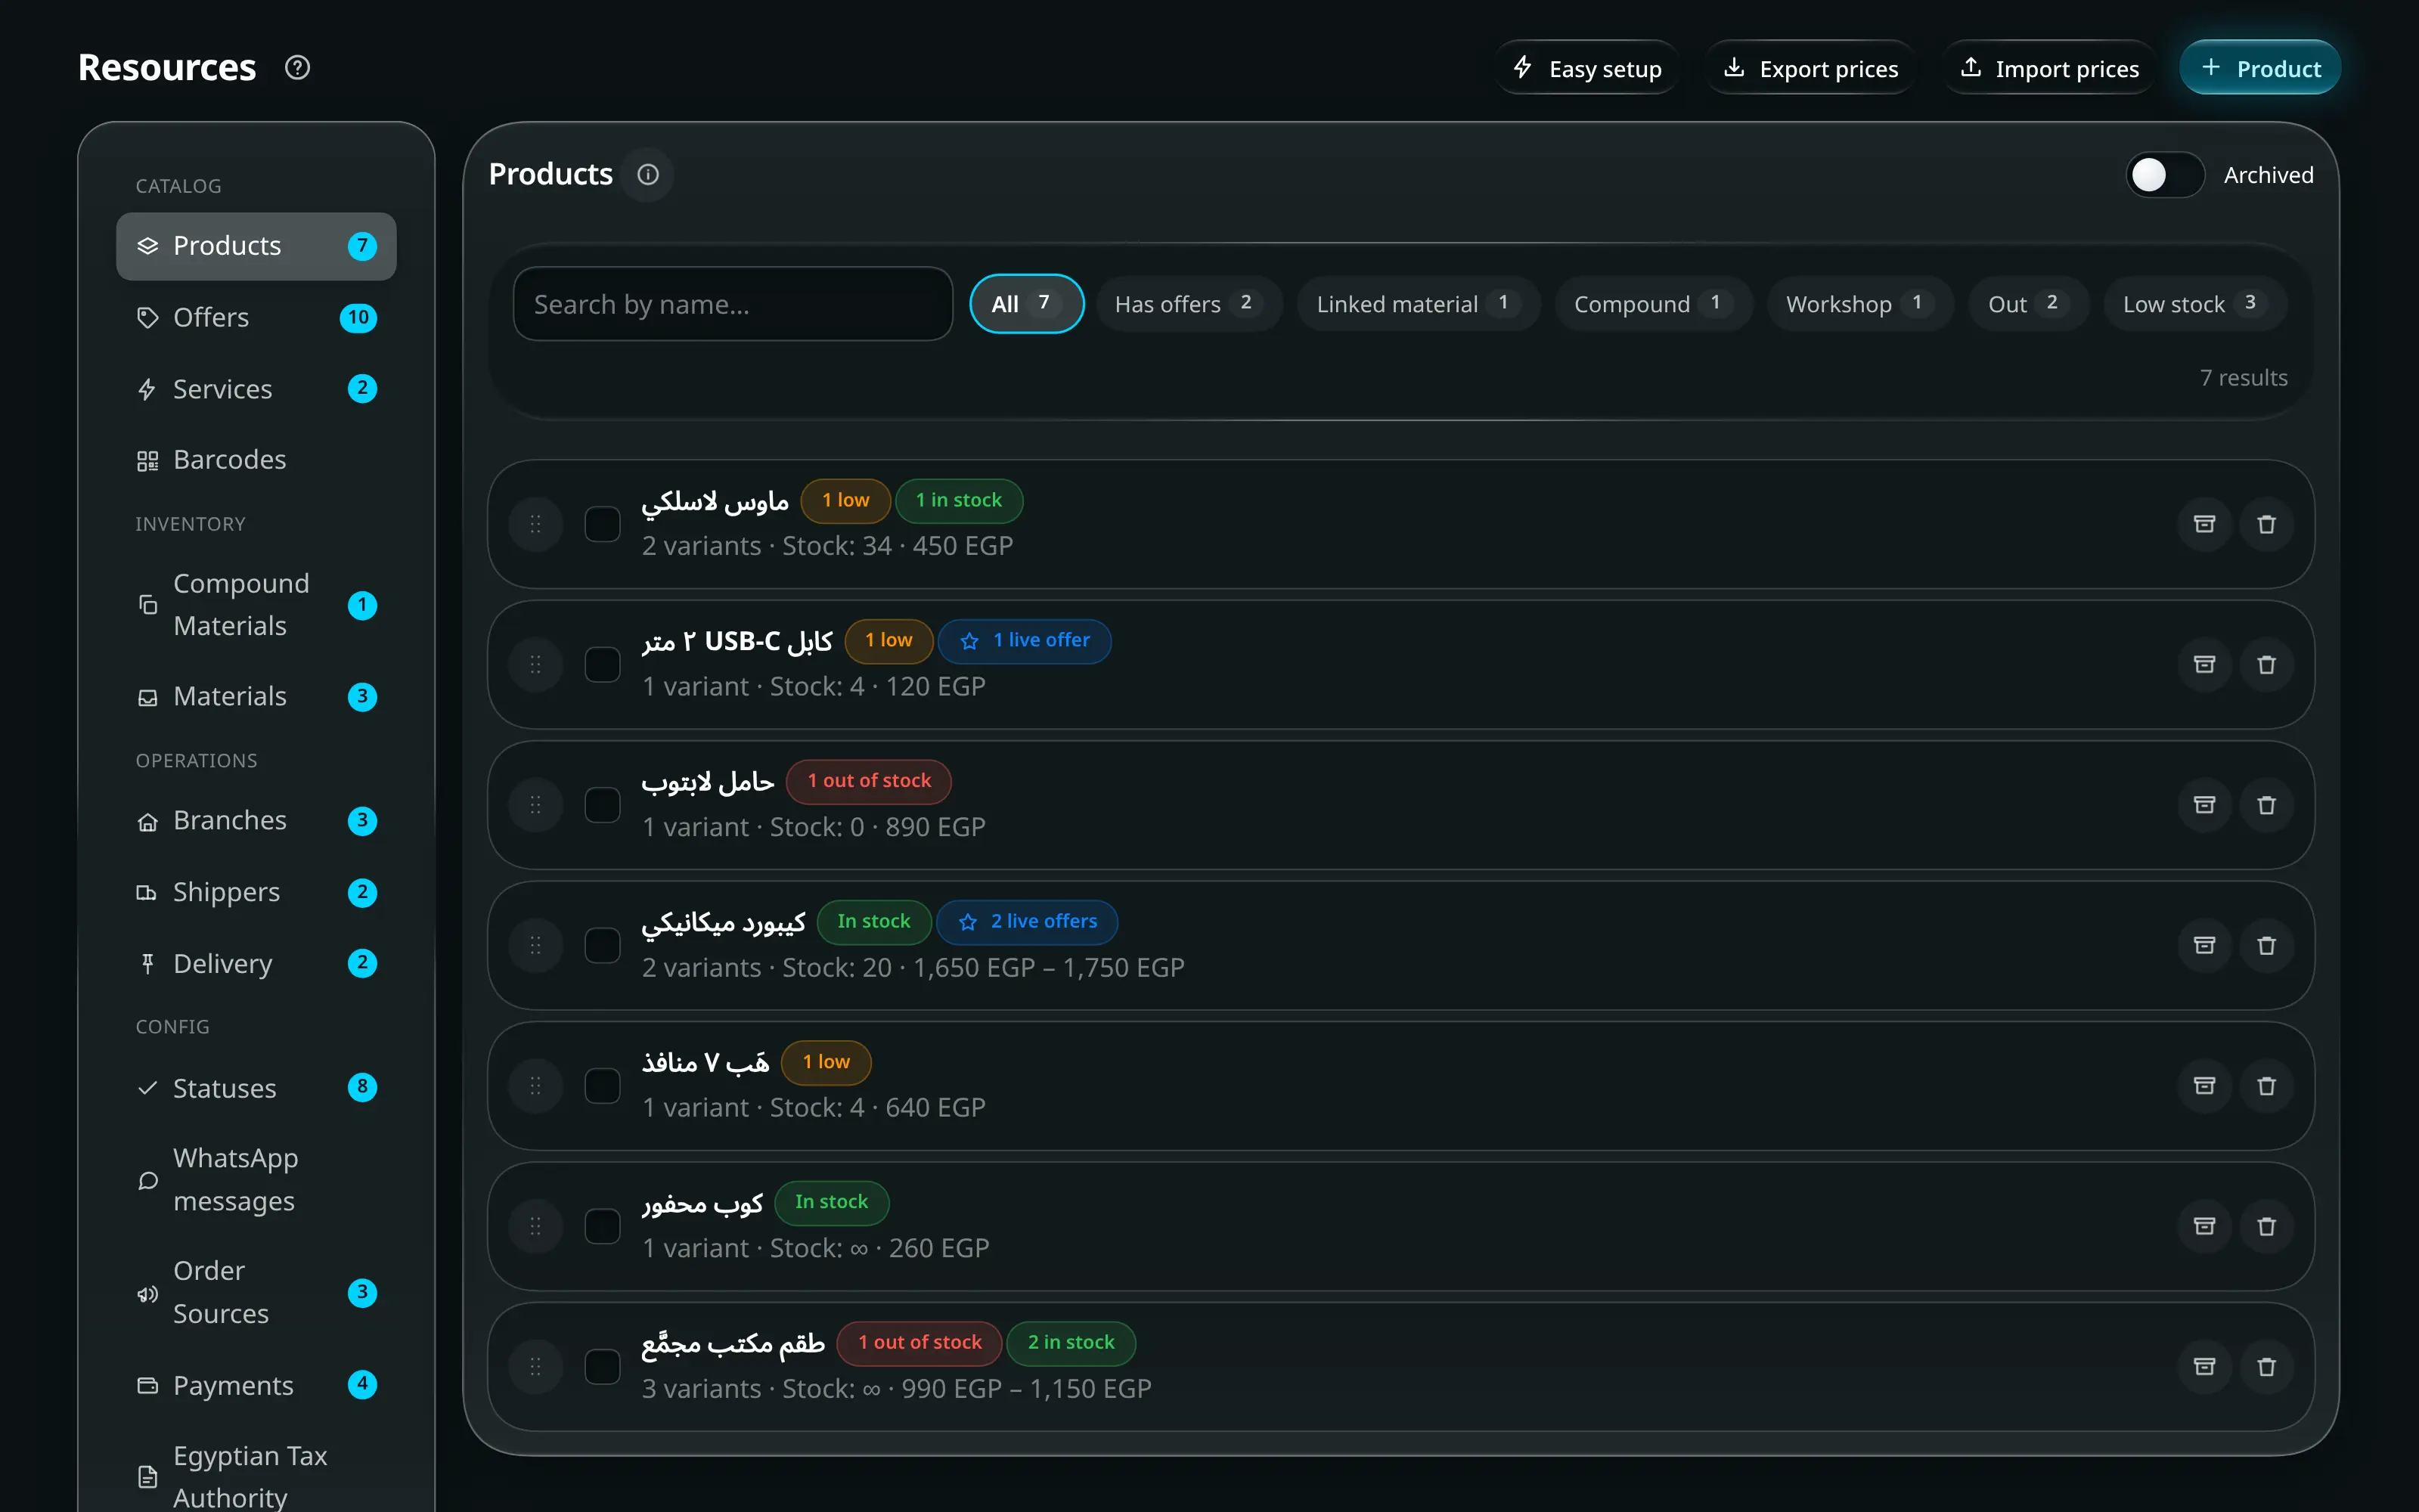Viewport: 2419px width, 1512px height.
Task: Show only Low stock products
Action: point(2194,304)
